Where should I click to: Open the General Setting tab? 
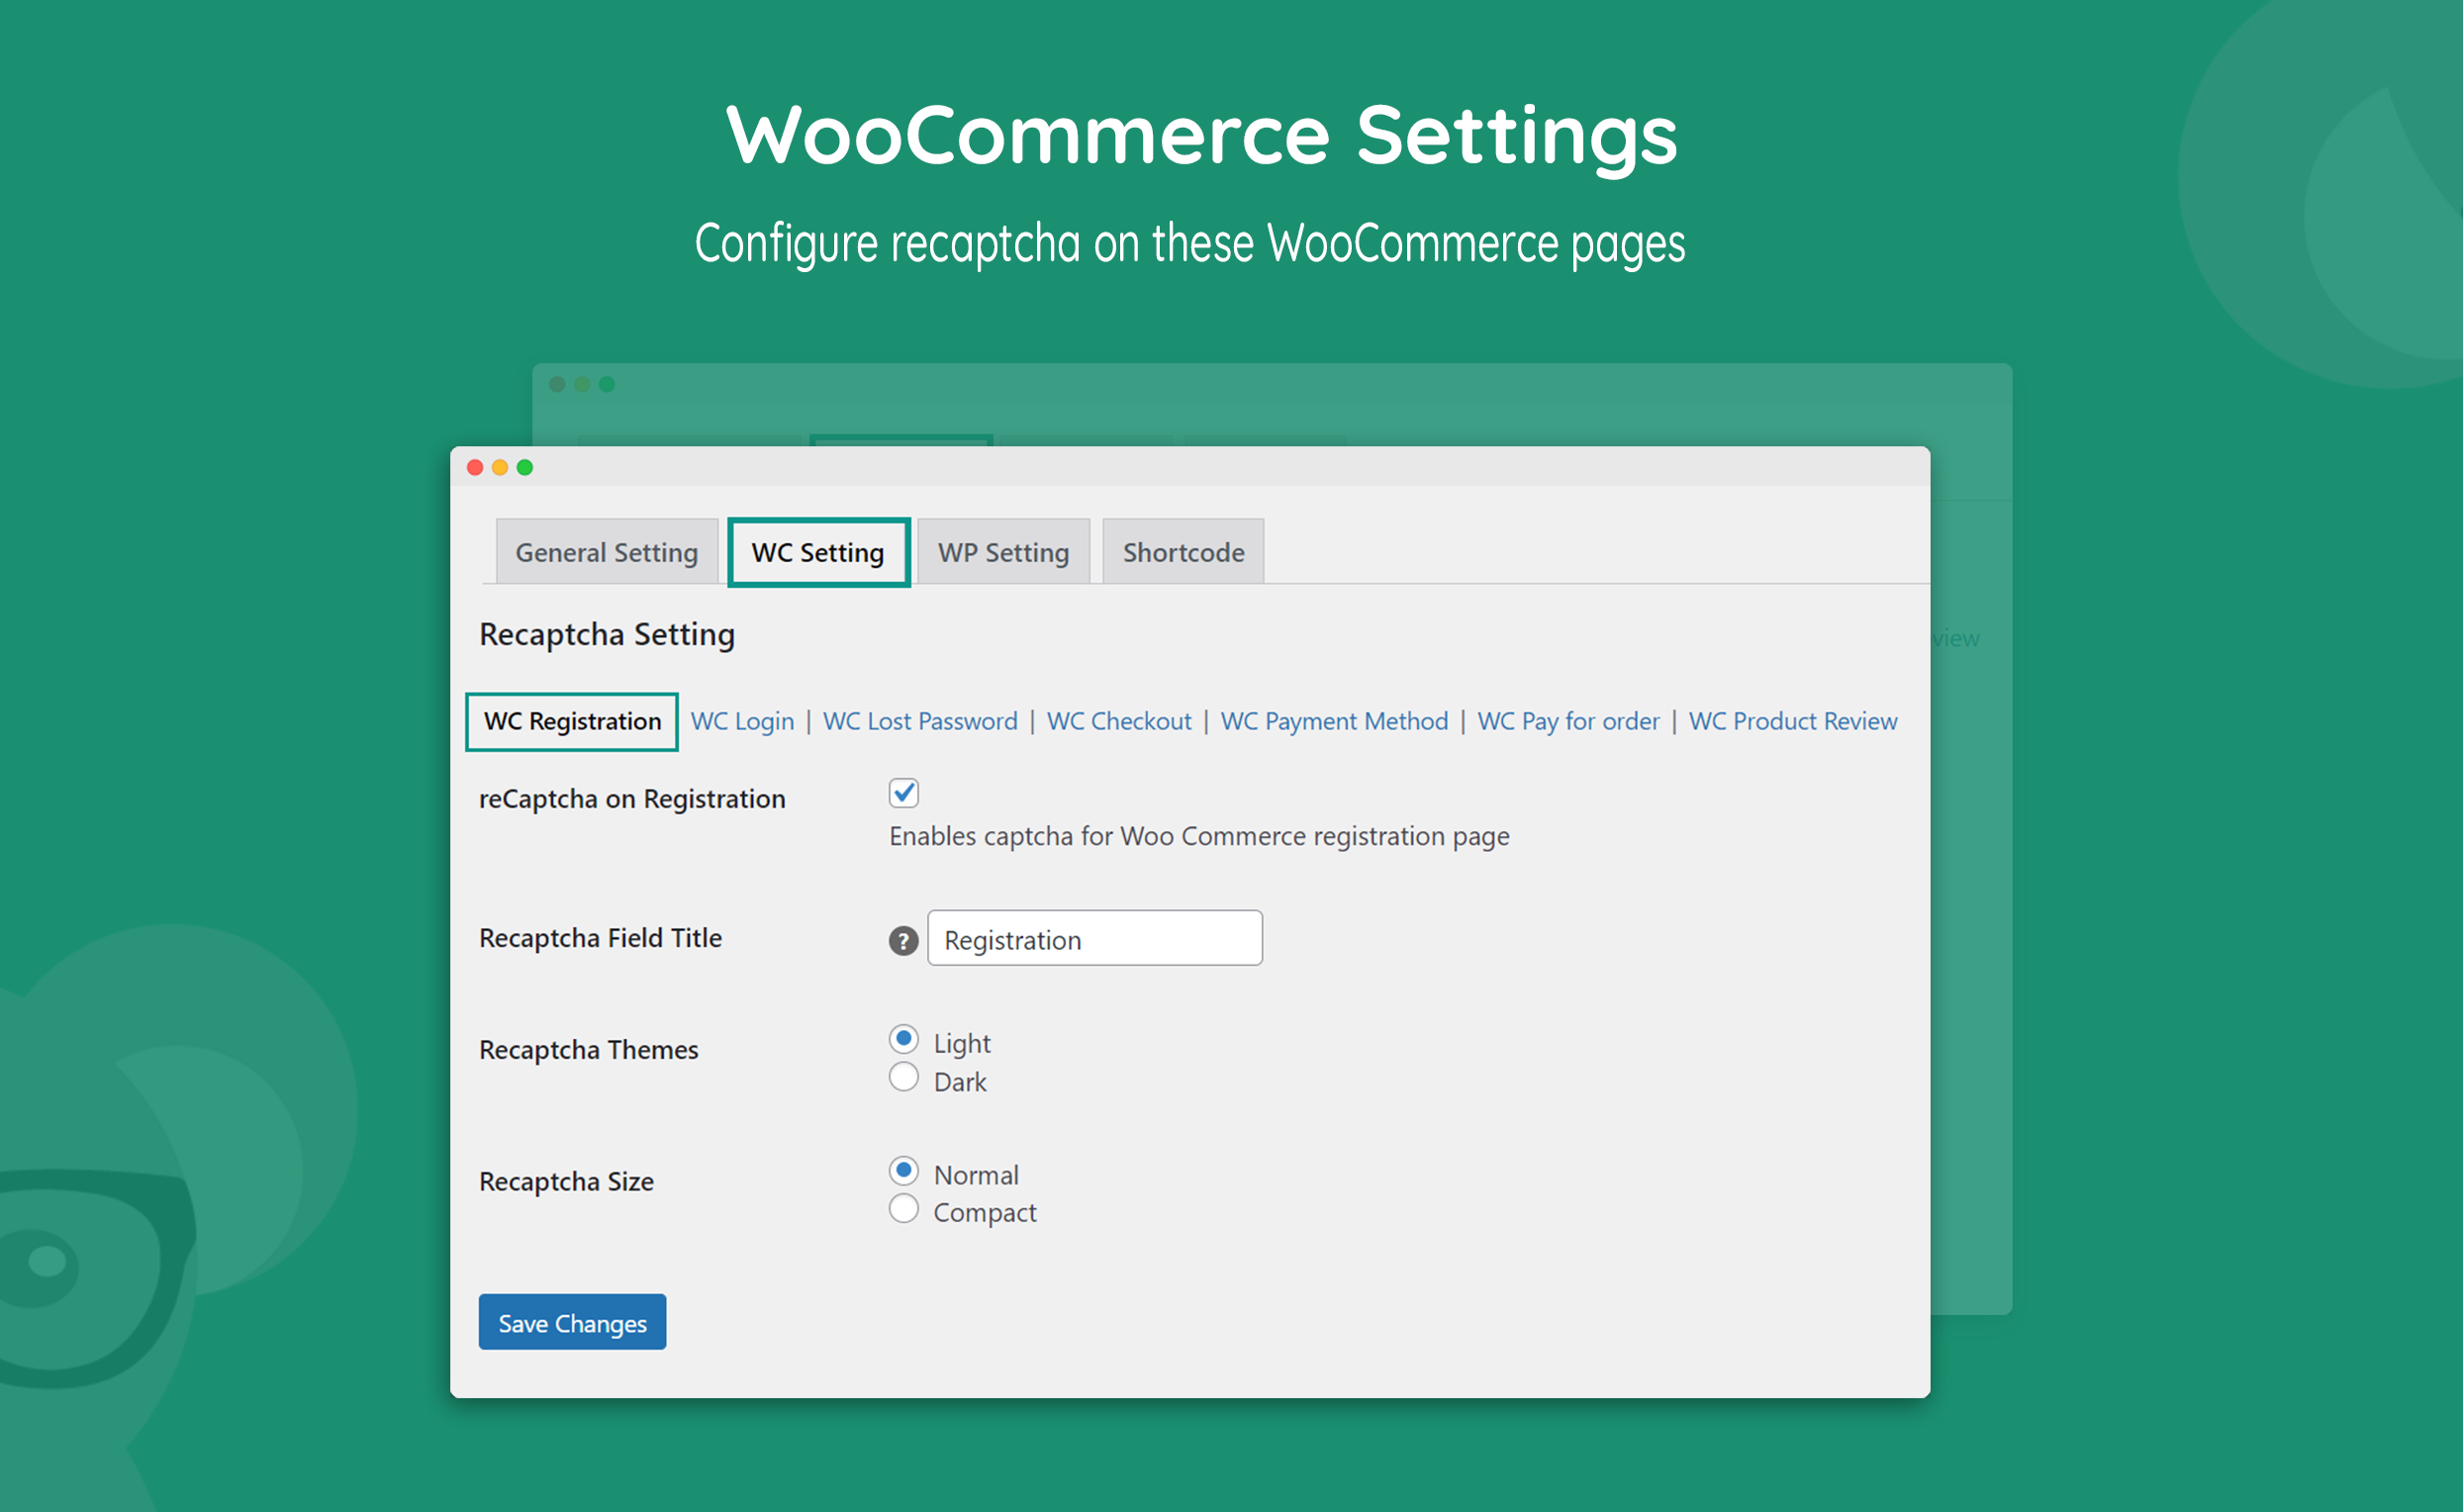tap(607, 552)
